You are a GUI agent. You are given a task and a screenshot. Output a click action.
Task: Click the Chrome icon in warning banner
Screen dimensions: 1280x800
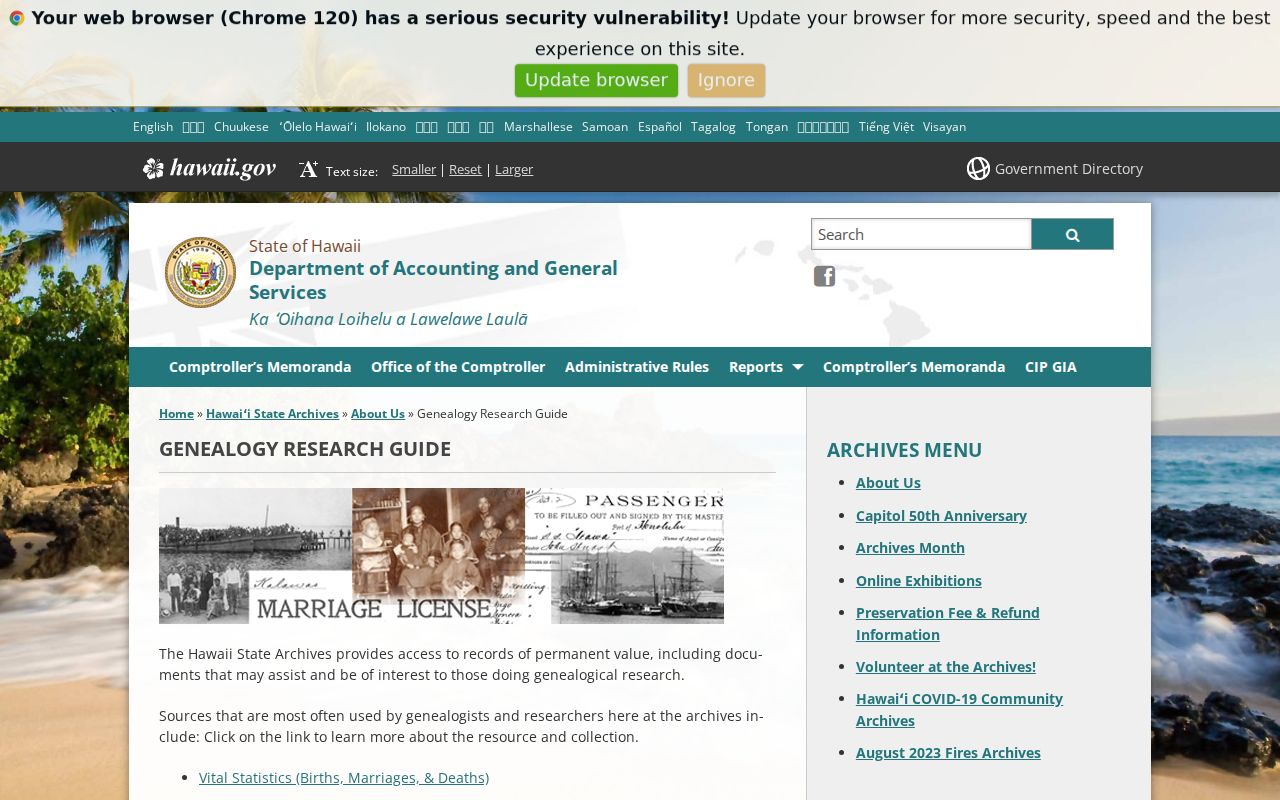(x=16, y=18)
